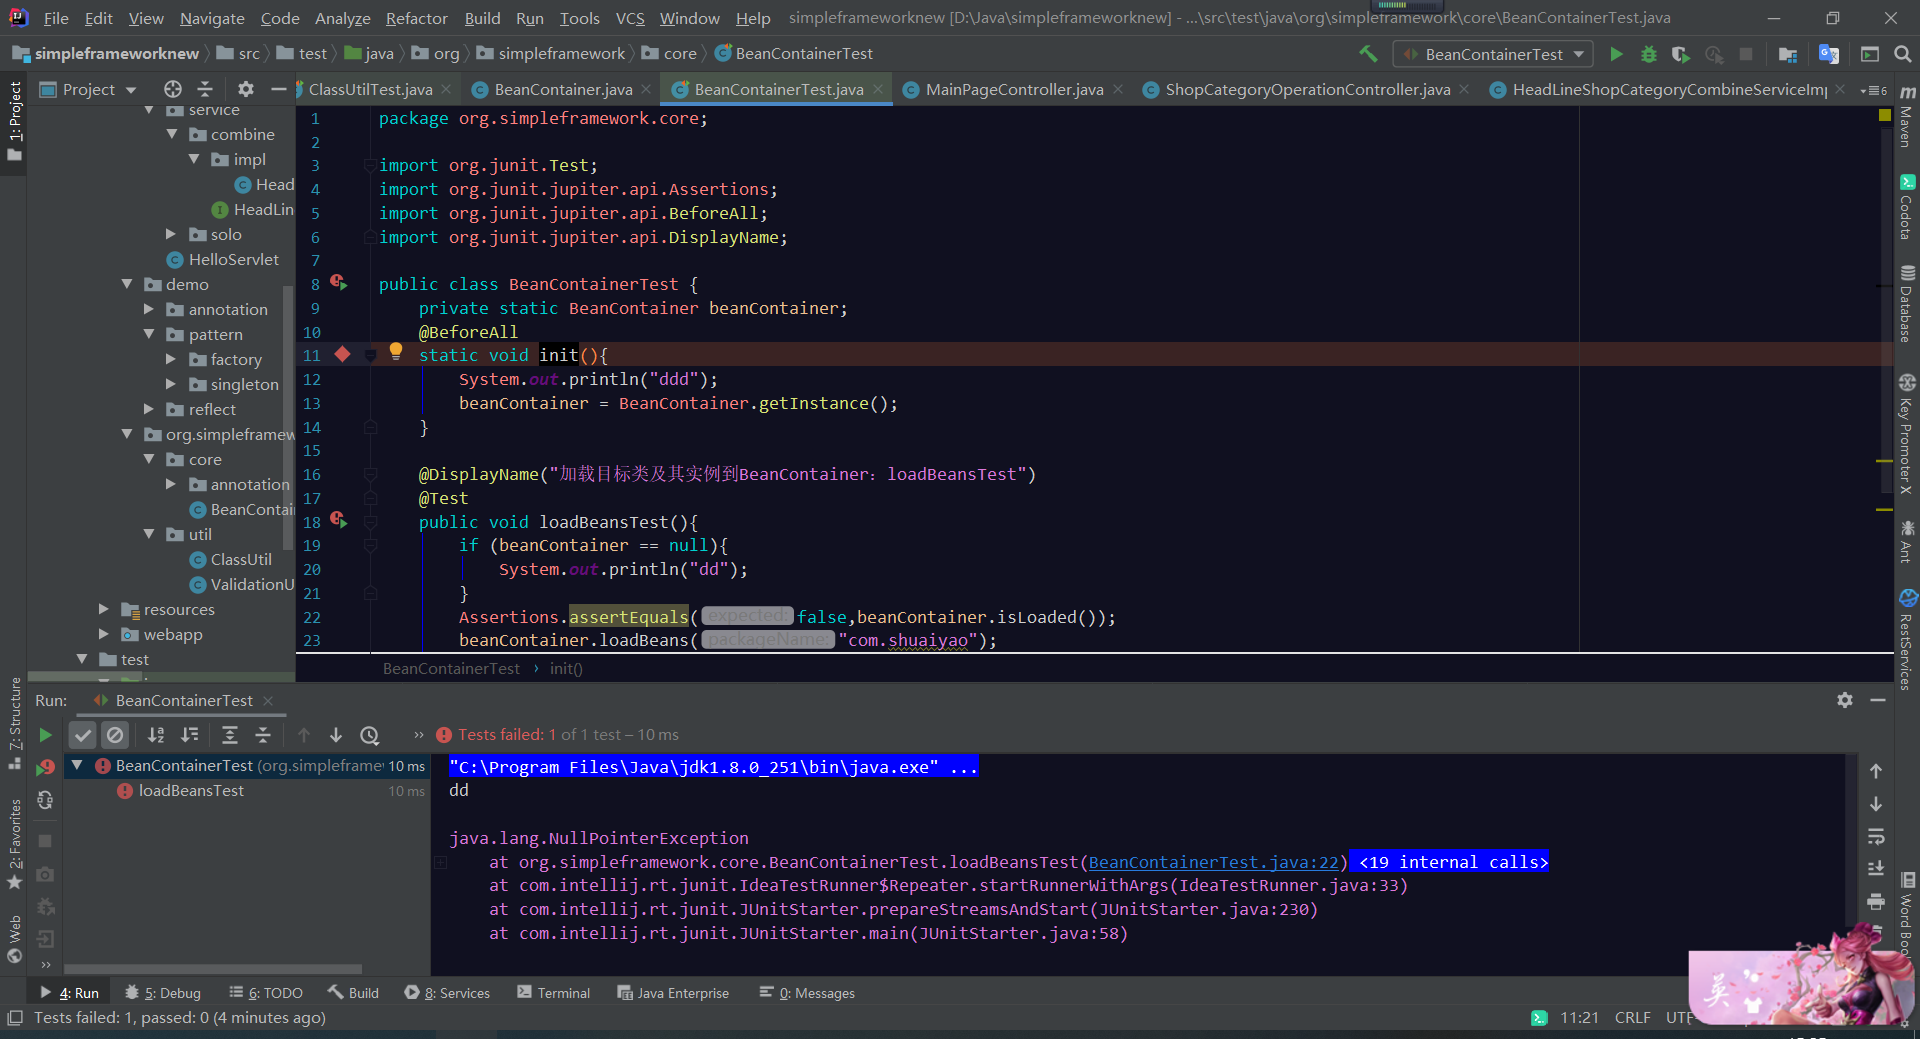Click the simpleframework breadcrumb in navigation bar
The height and width of the screenshot is (1039, 1920).
[x=561, y=54]
